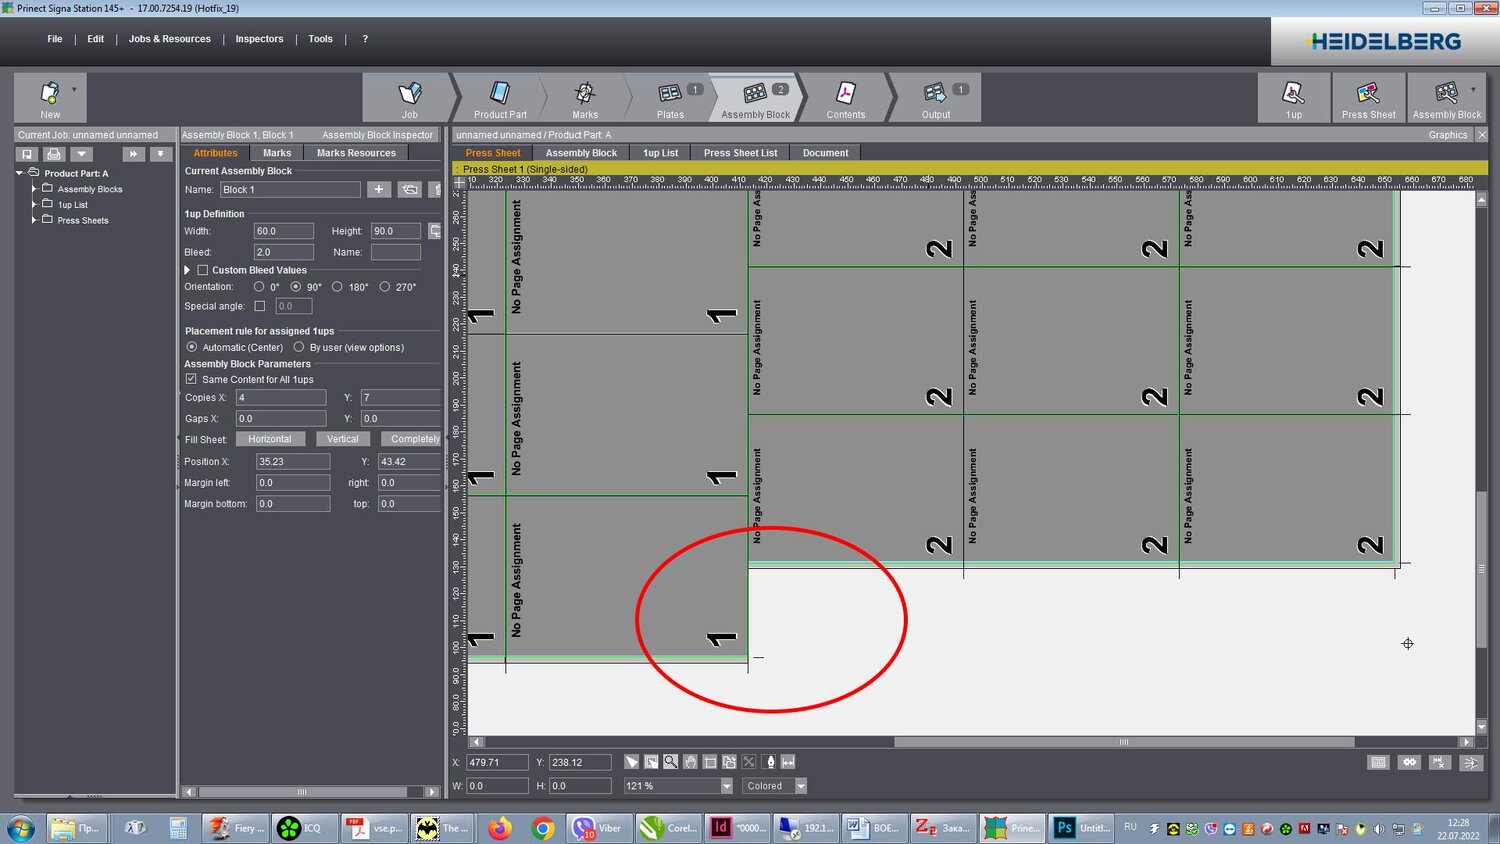This screenshot has height=844, width=1500.
Task: Switch to the 1up List tab
Action: 660,153
